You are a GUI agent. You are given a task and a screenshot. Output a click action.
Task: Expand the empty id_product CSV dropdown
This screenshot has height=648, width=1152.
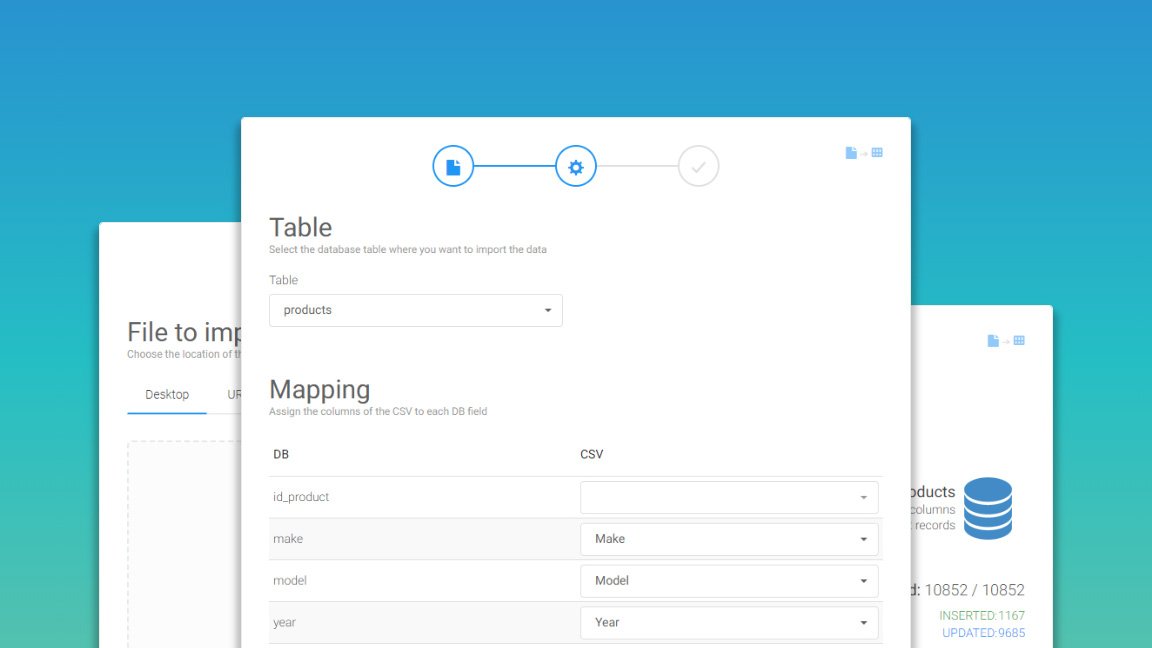click(x=729, y=497)
